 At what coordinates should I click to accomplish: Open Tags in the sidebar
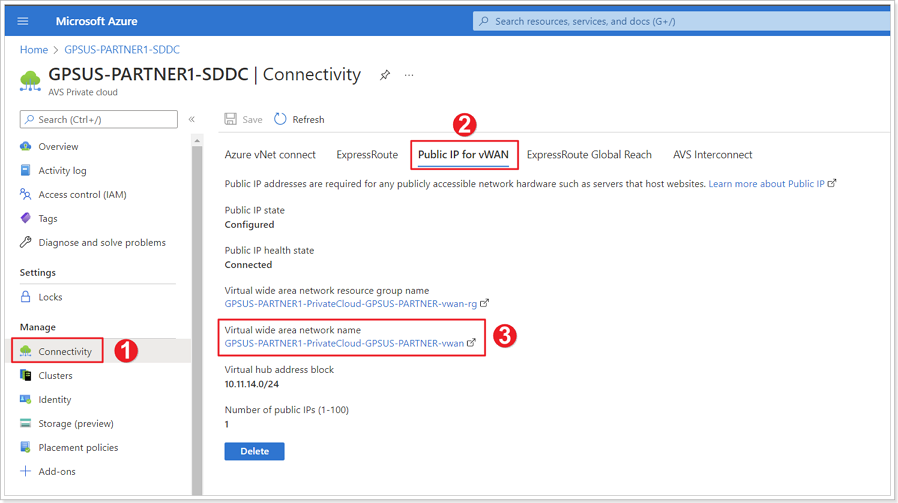point(48,219)
